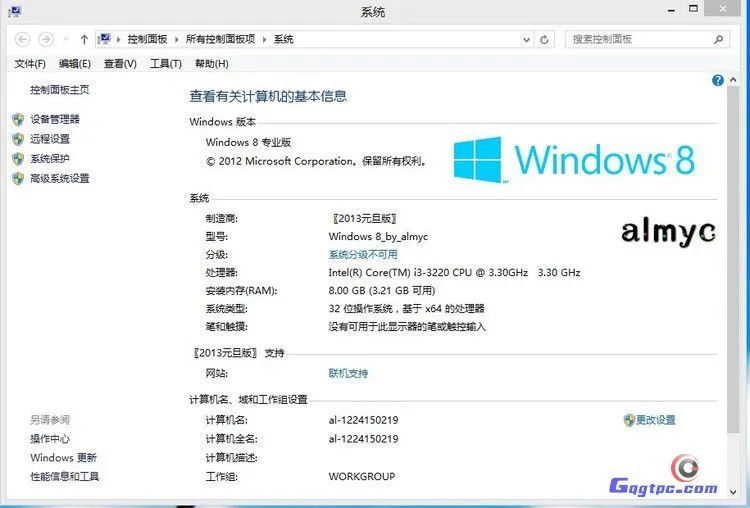
Task: Click the 系统分级不可用 rating link
Action: tap(363, 254)
